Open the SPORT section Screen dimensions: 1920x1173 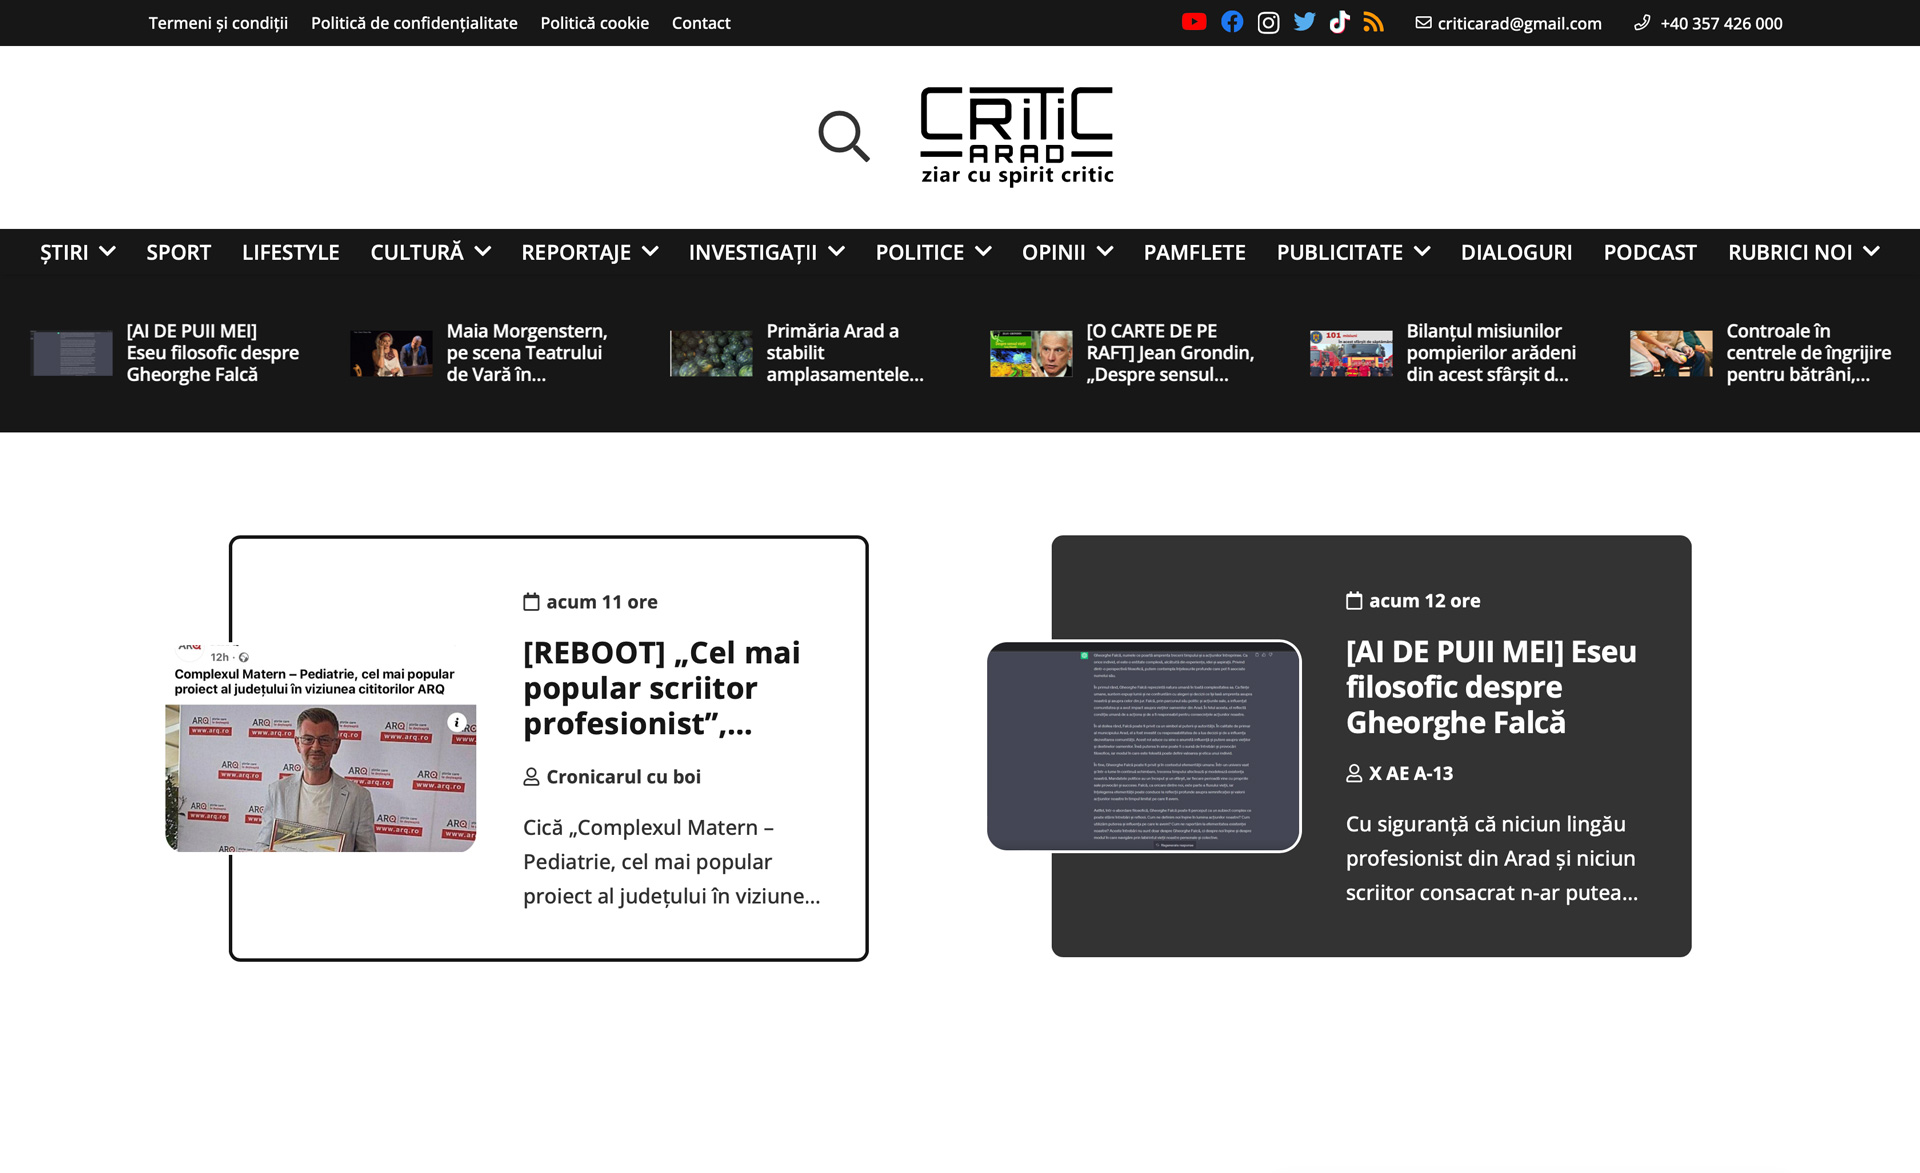179,253
